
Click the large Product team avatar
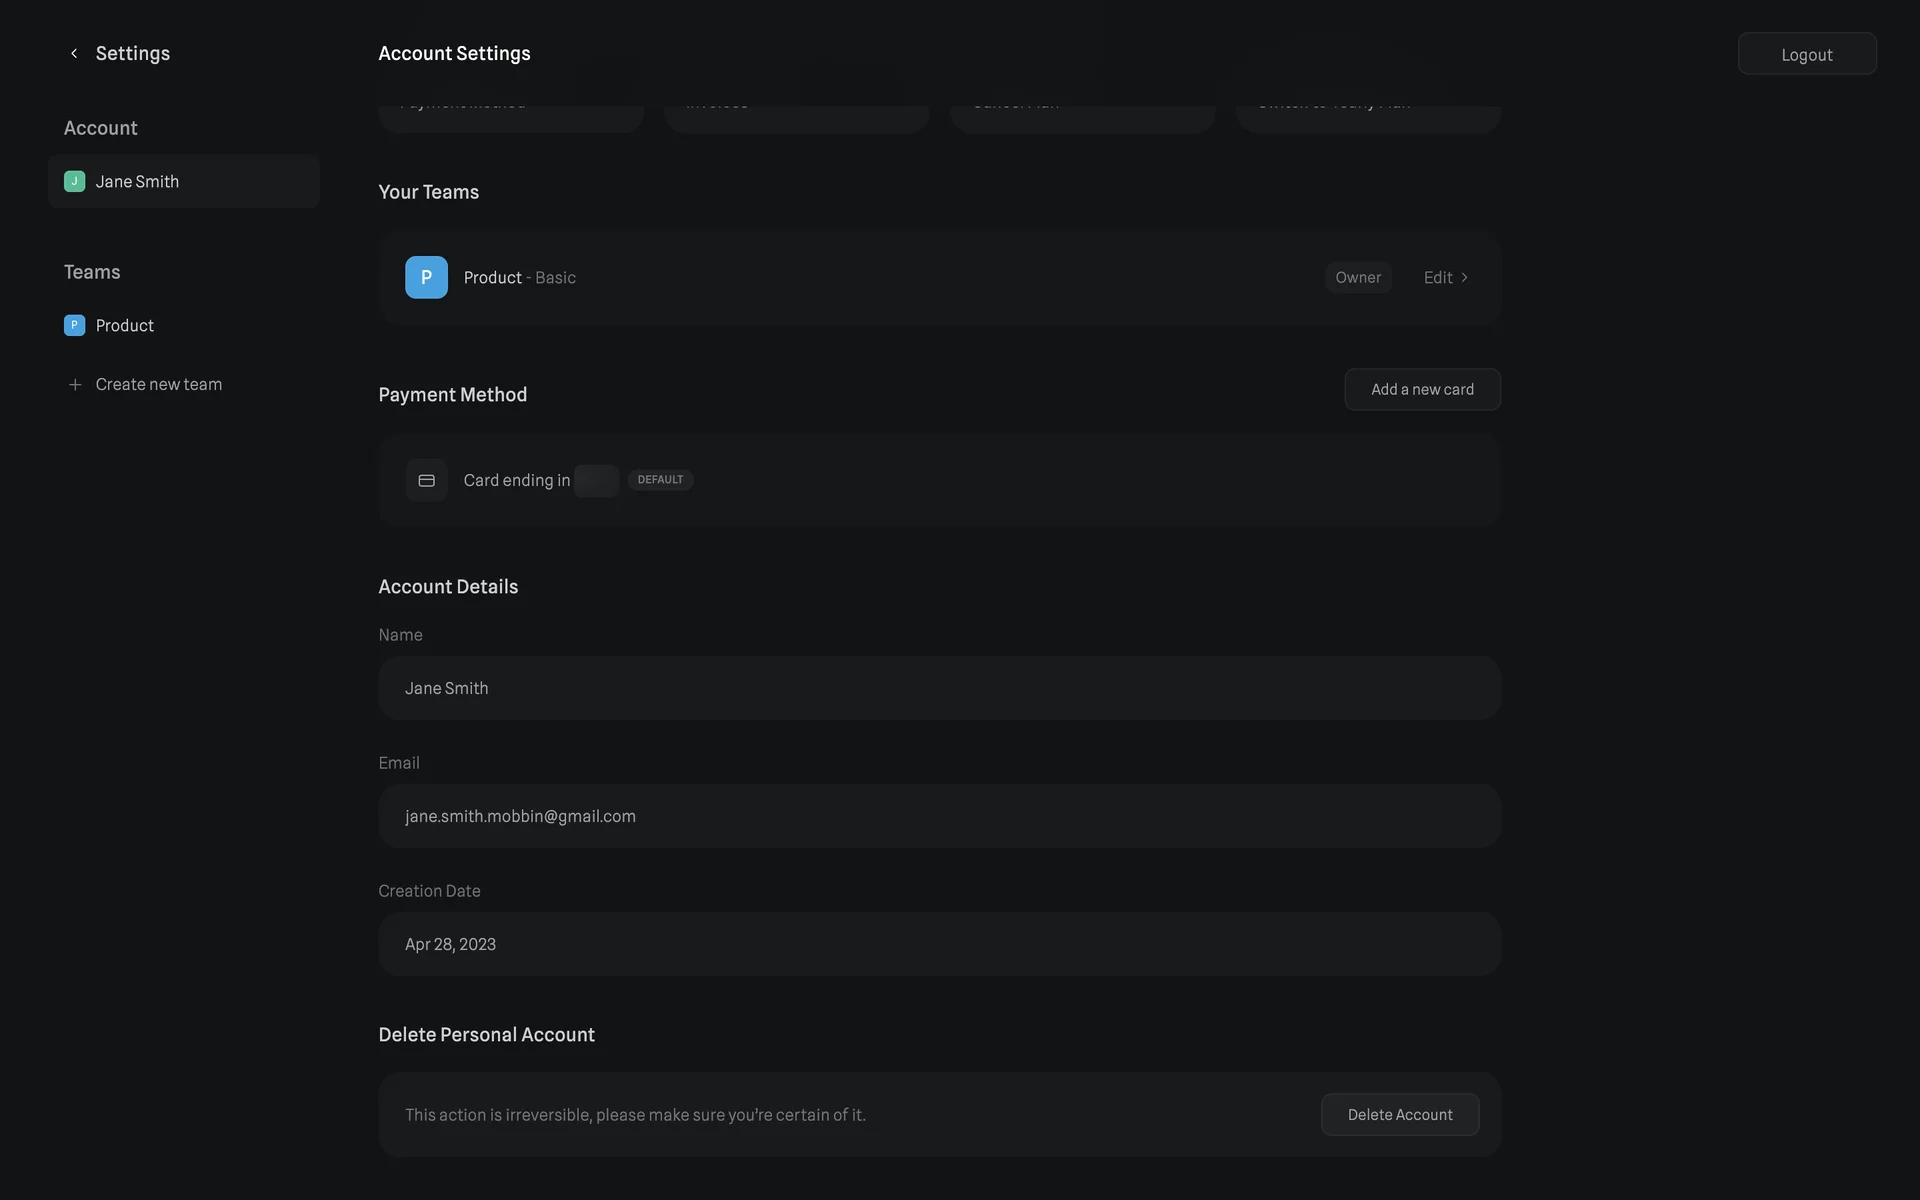pos(426,278)
